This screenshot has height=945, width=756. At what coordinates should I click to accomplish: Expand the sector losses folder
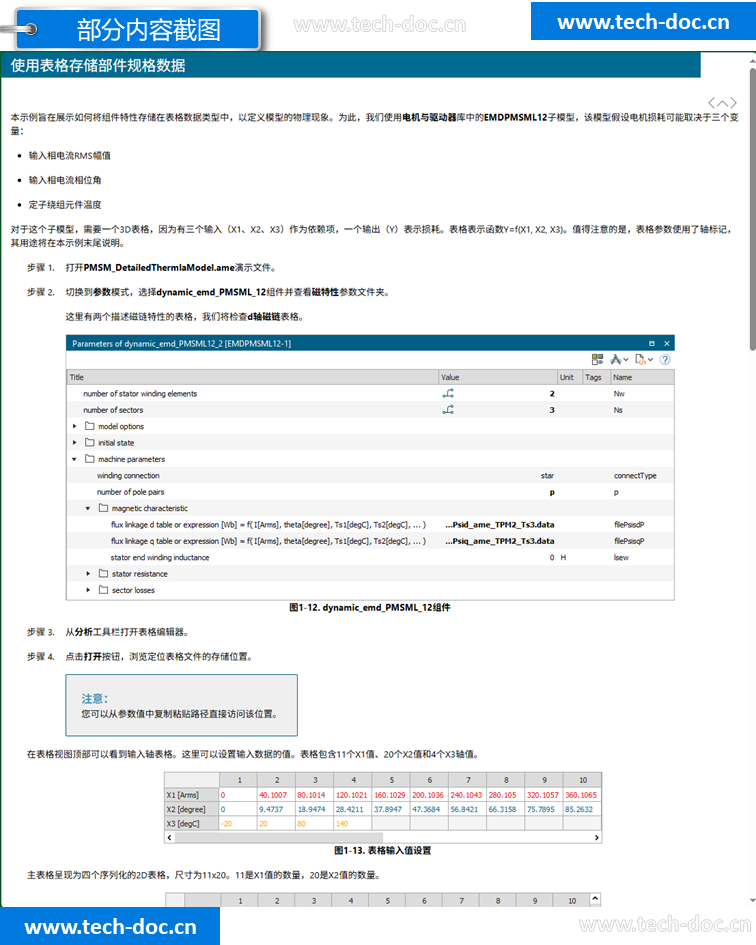pos(88,590)
